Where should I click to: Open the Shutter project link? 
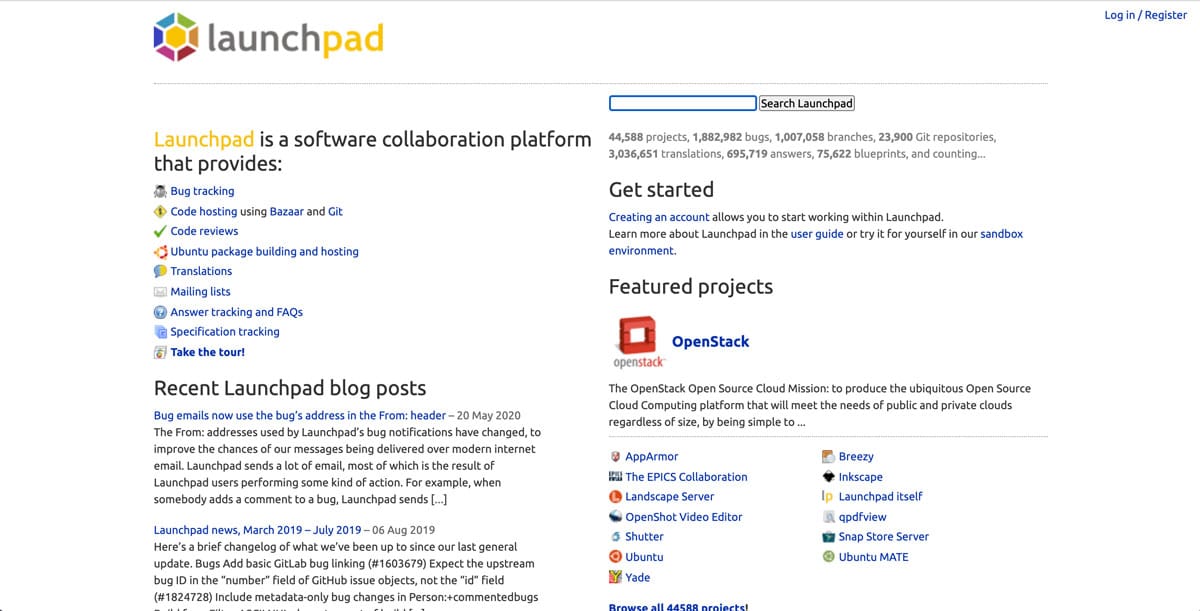coord(644,537)
